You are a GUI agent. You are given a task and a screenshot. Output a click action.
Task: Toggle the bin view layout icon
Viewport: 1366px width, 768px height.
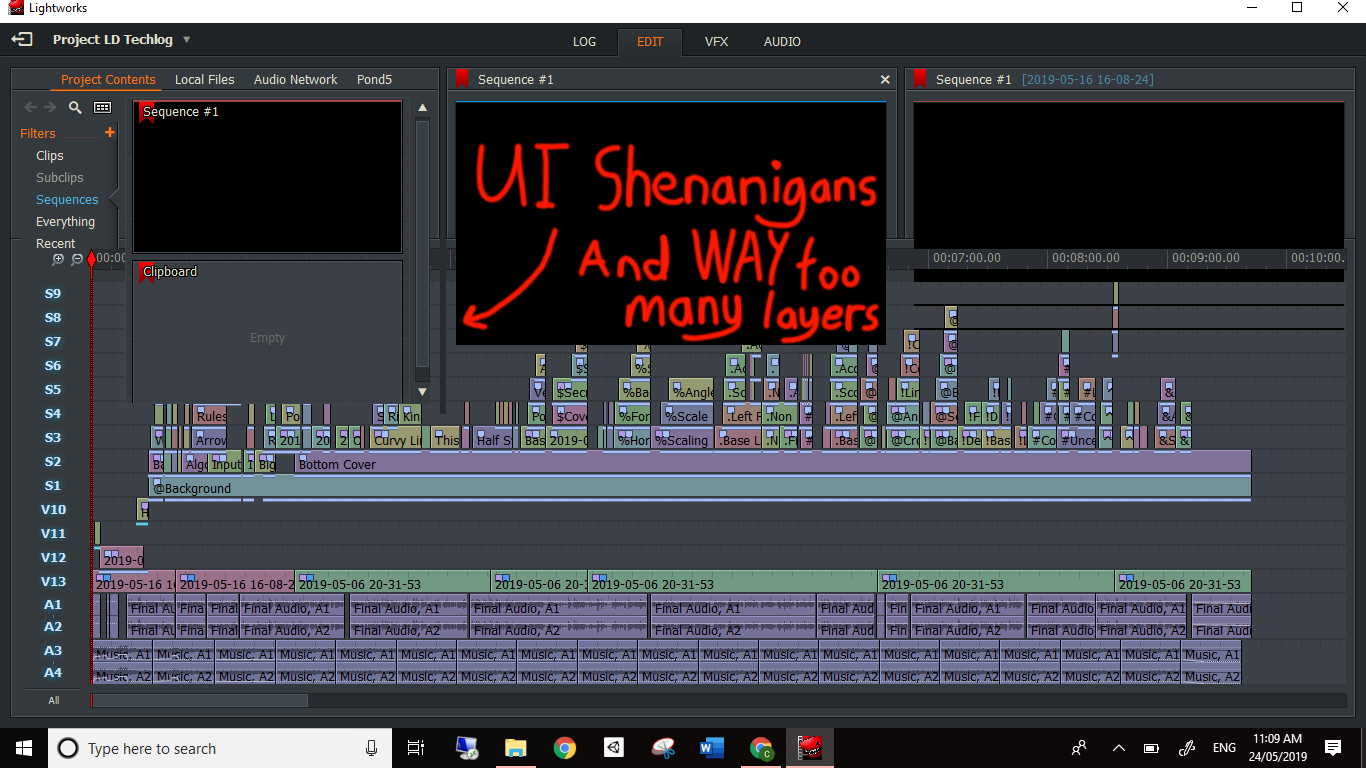click(x=102, y=107)
